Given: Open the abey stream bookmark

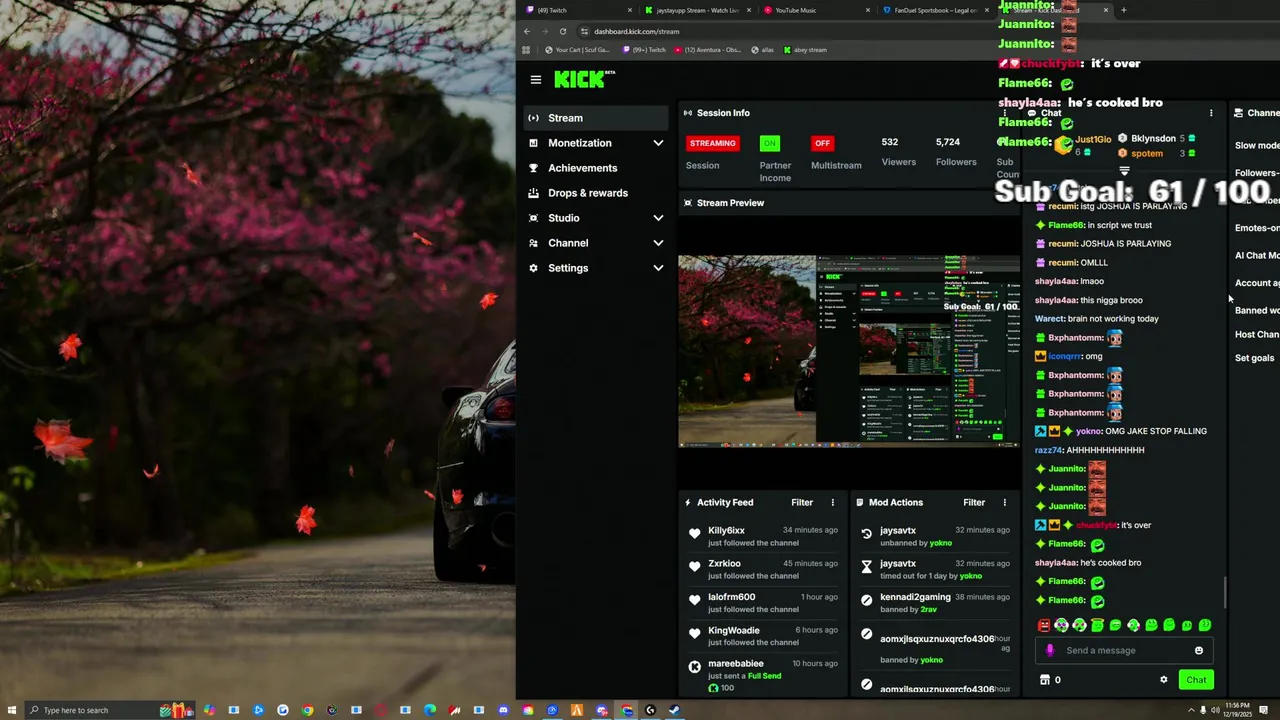Looking at the screenshot, I should pyautogui.click(x=805, y=50).
